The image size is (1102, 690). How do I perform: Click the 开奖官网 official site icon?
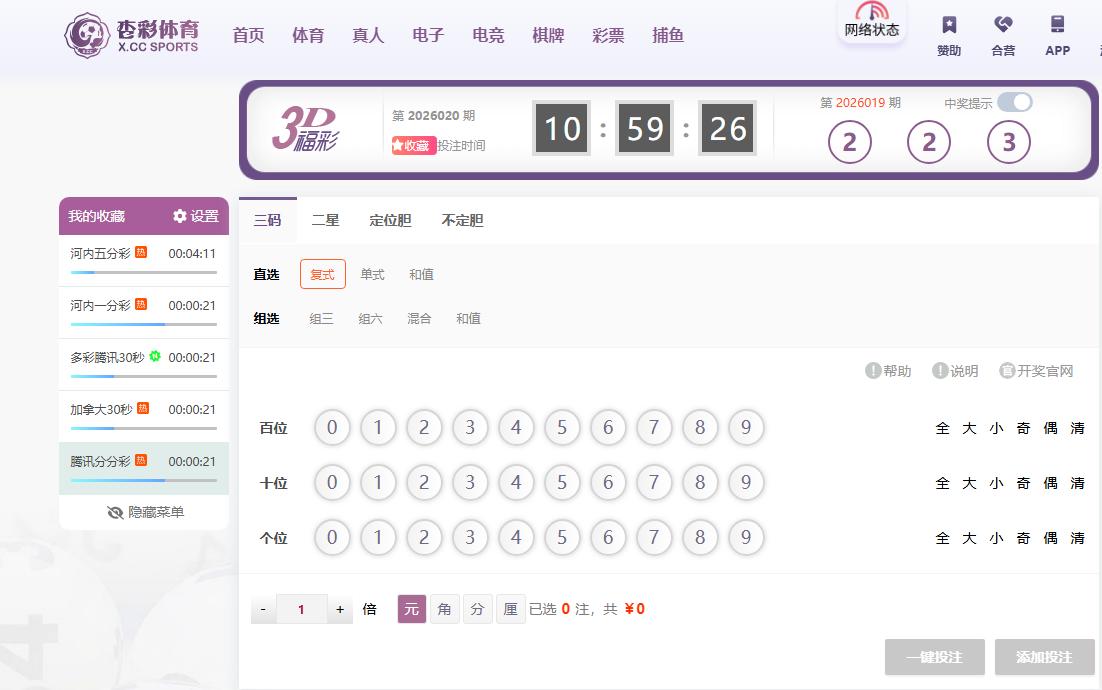[1007, 370]
